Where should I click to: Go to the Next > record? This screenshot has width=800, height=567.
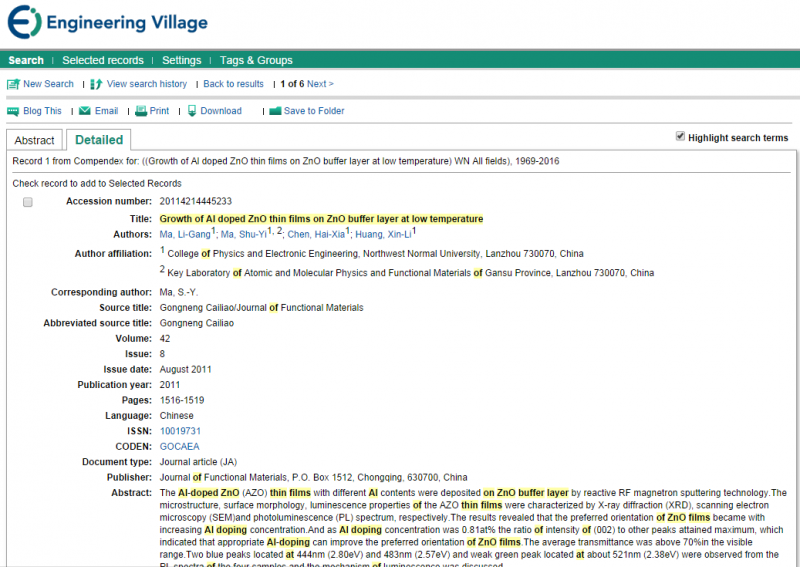coord(320,84)
